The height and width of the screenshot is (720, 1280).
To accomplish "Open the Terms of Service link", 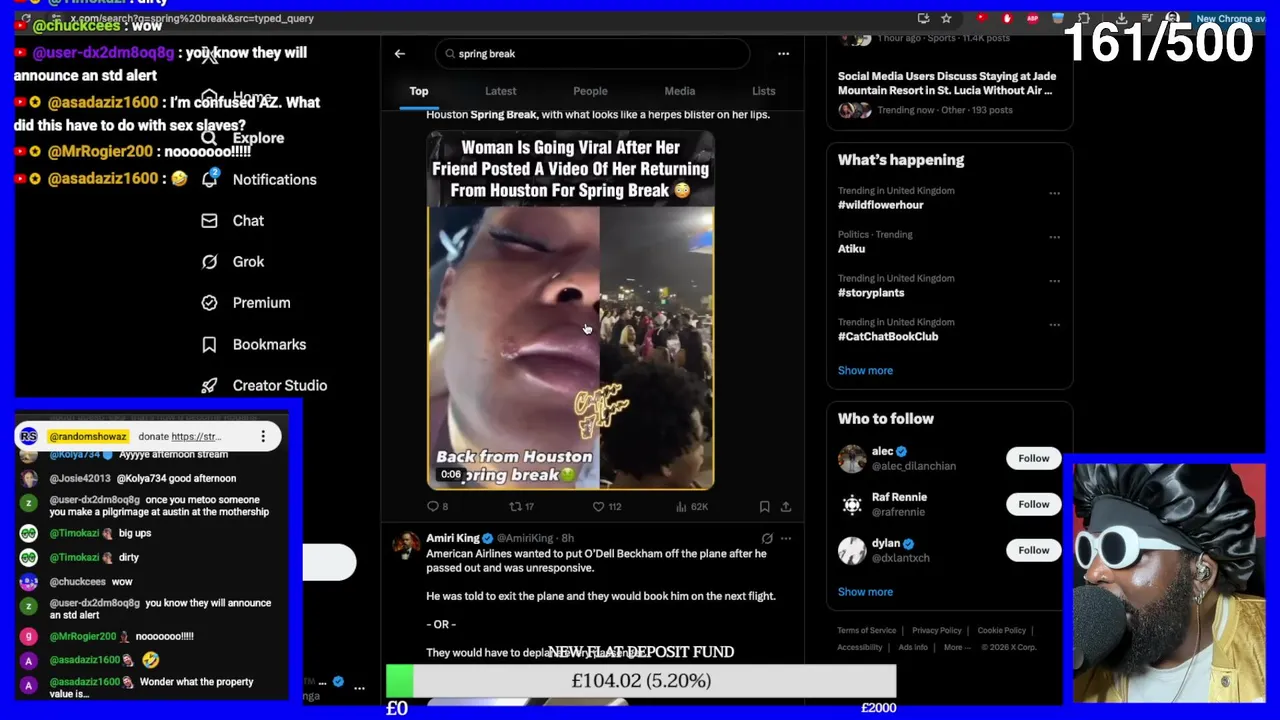I will pos(867,631).
